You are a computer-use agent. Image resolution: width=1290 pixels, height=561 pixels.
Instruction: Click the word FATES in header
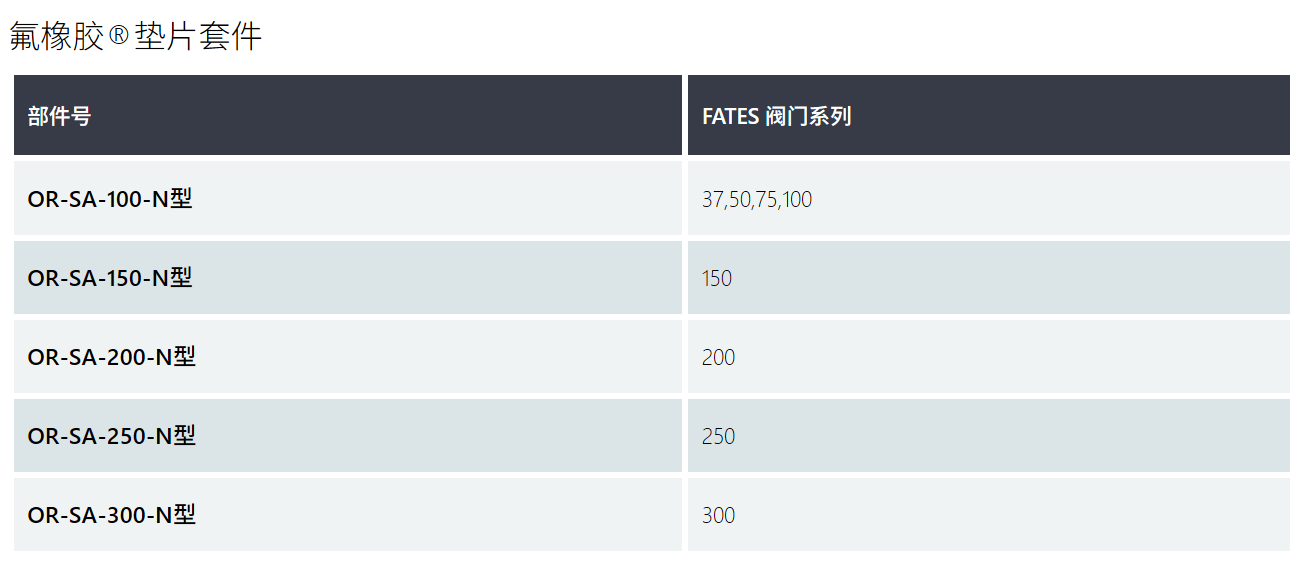point(730,116)
